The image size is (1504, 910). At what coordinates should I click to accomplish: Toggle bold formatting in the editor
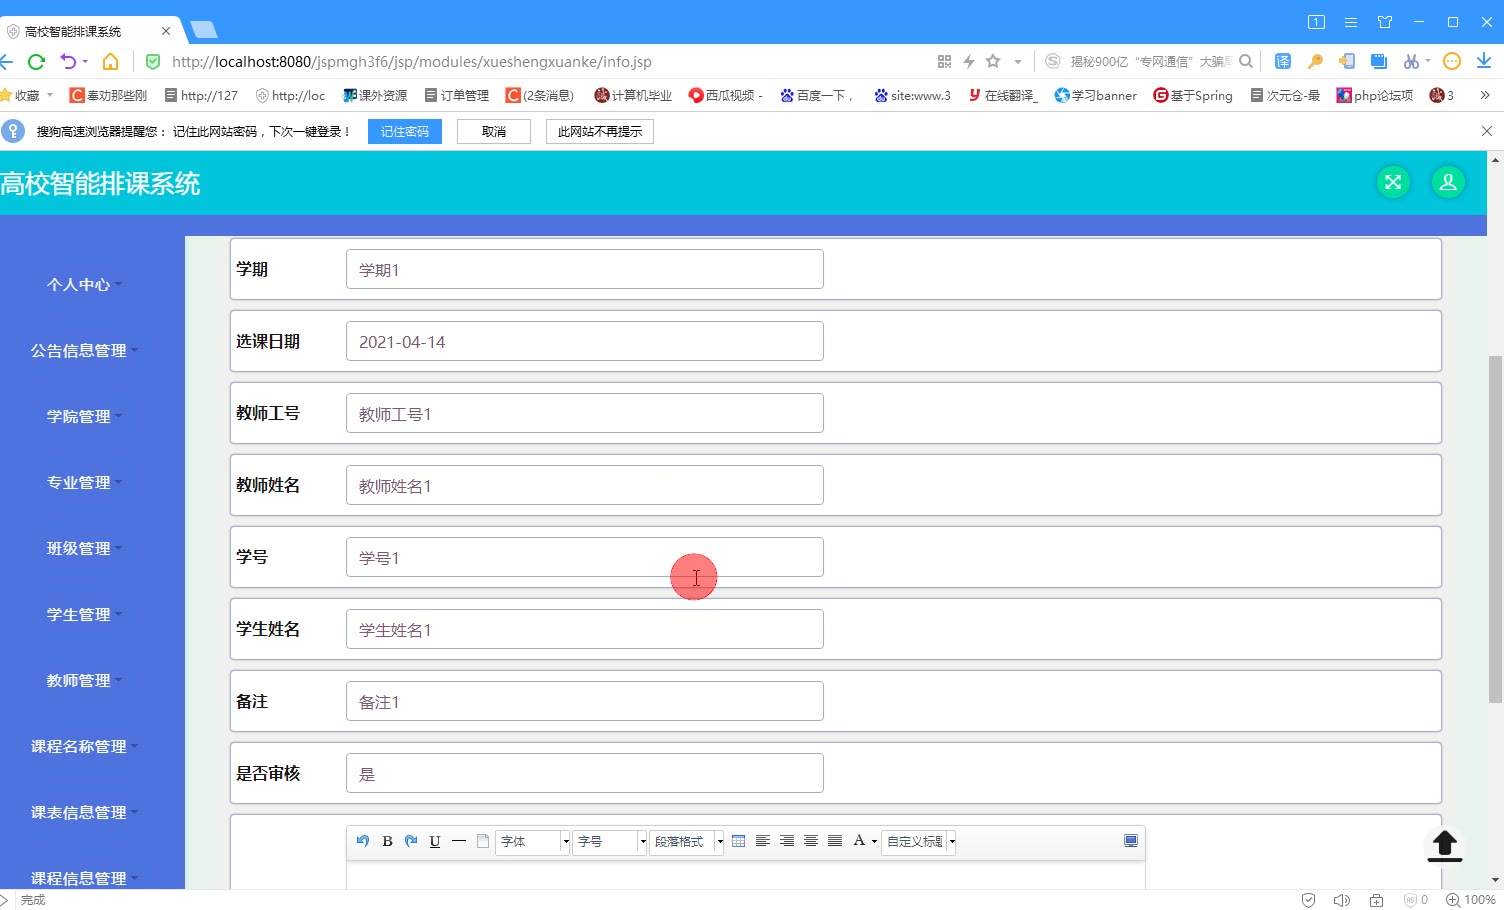click(387, 841)
